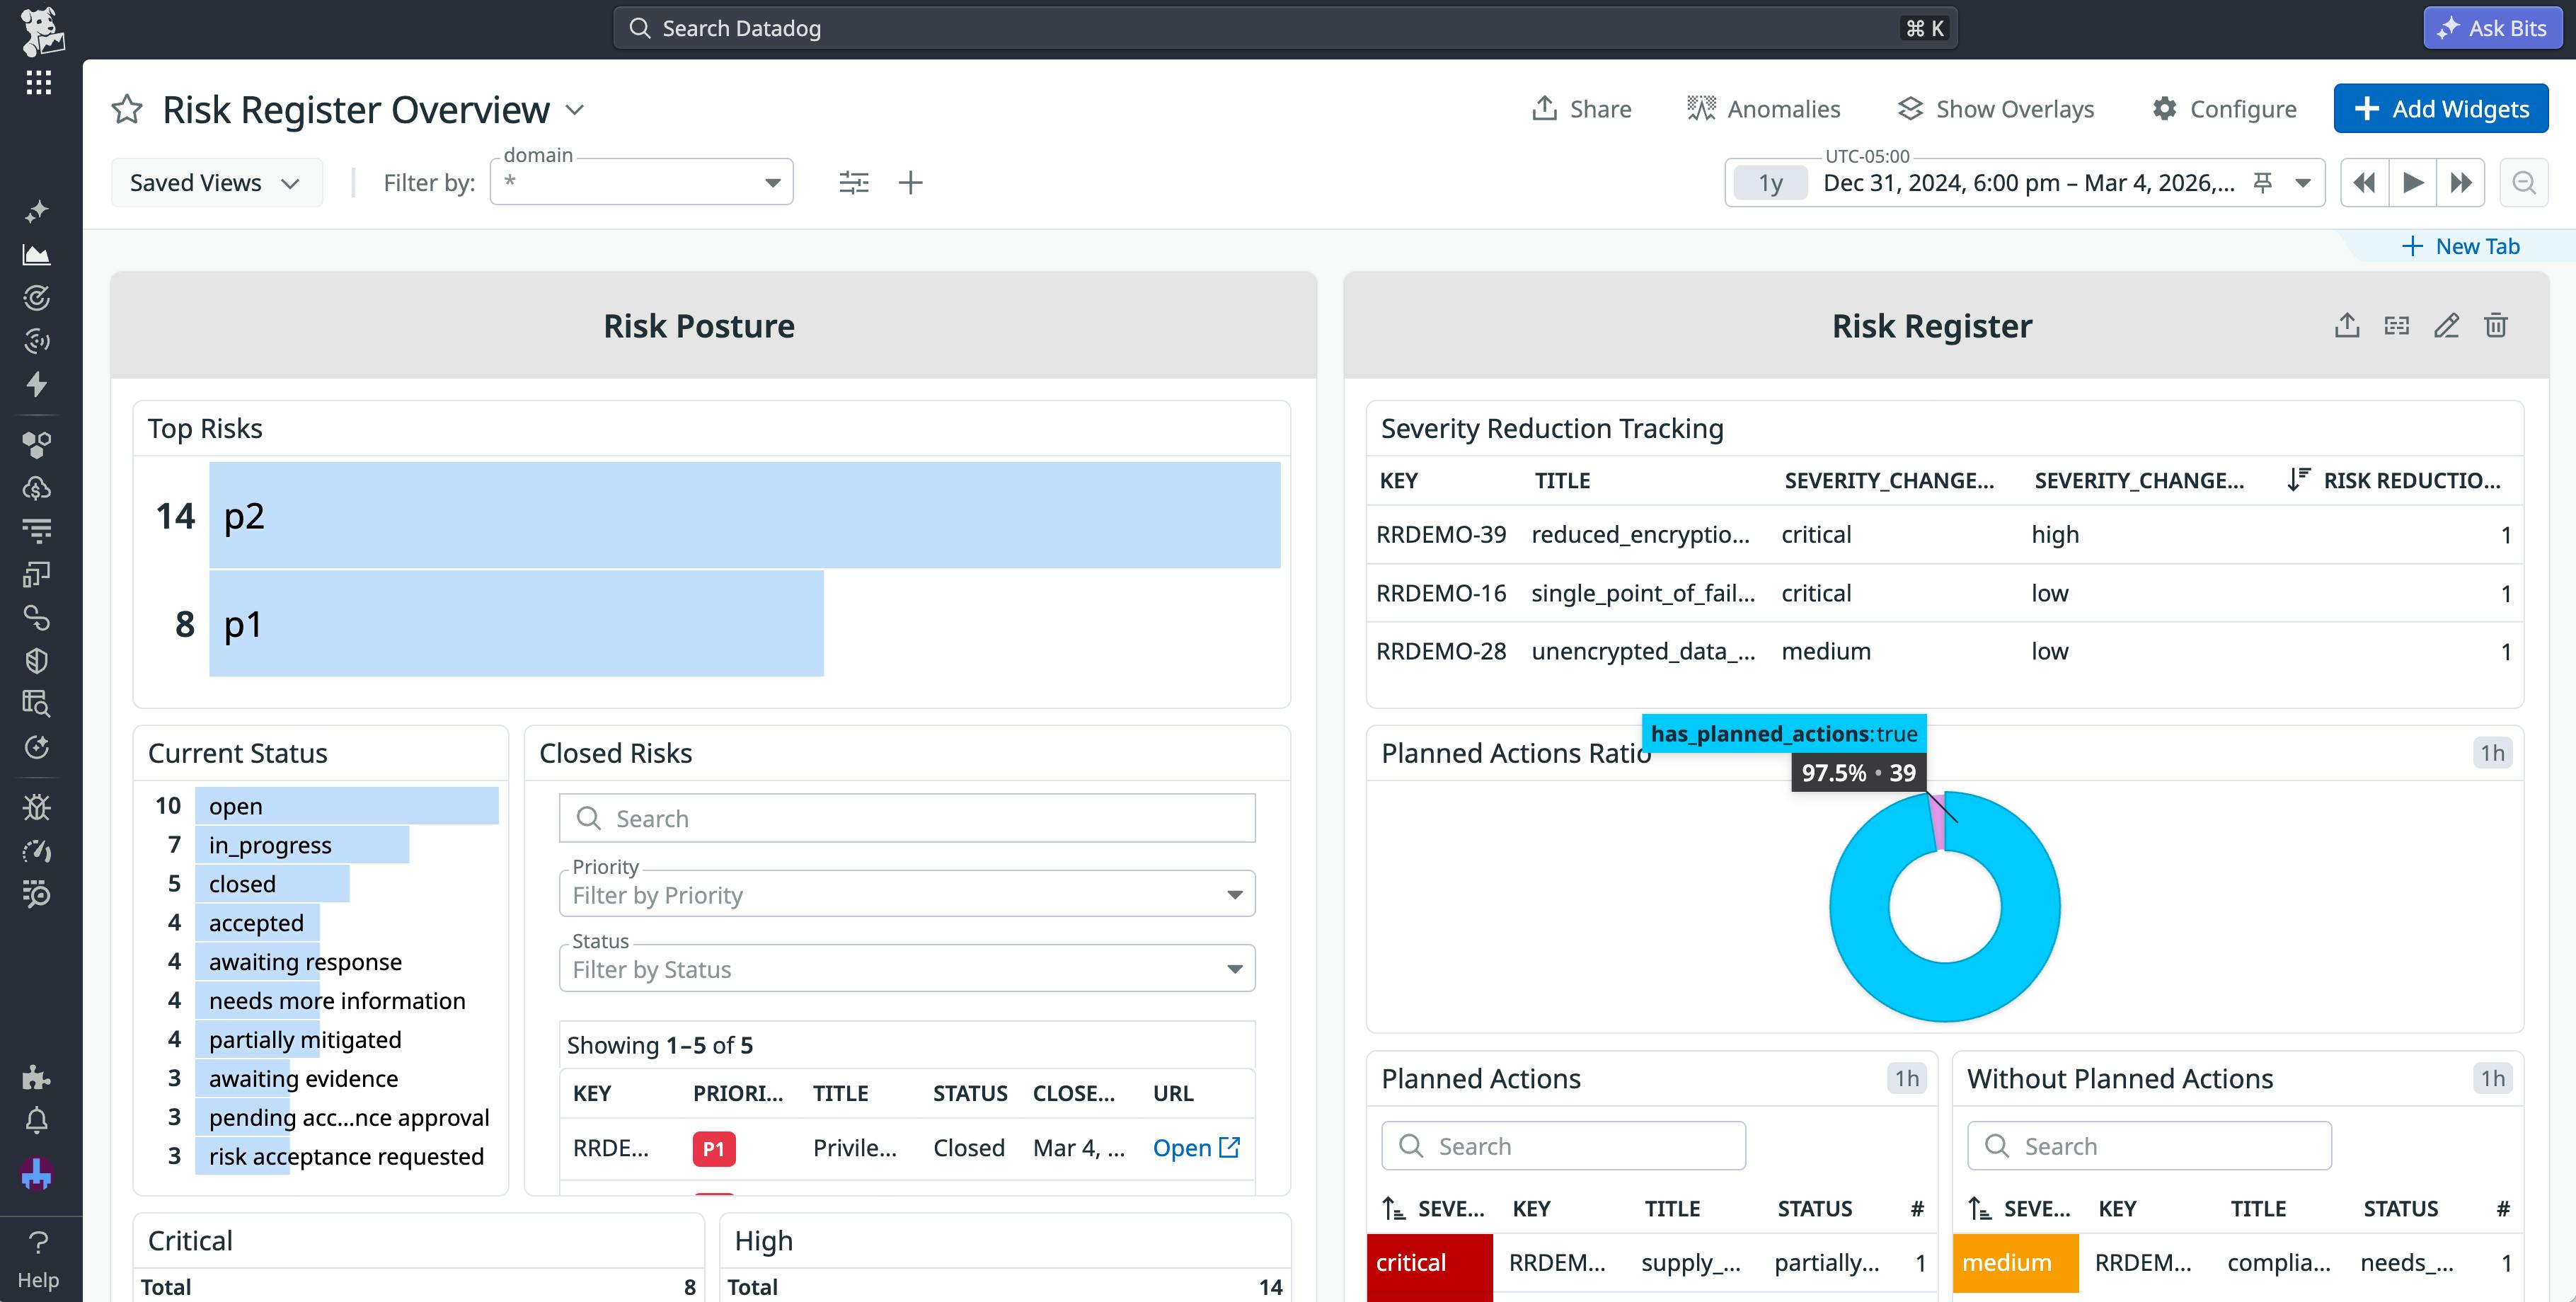Screen dimensions: 2576x1302
Task: Click the Add Widgets button
Action: click(2440, 108)
